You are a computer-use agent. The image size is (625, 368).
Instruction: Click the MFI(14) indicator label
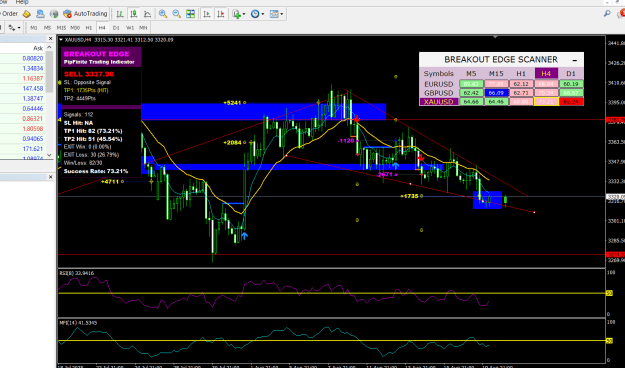click(x=79, y=323)
